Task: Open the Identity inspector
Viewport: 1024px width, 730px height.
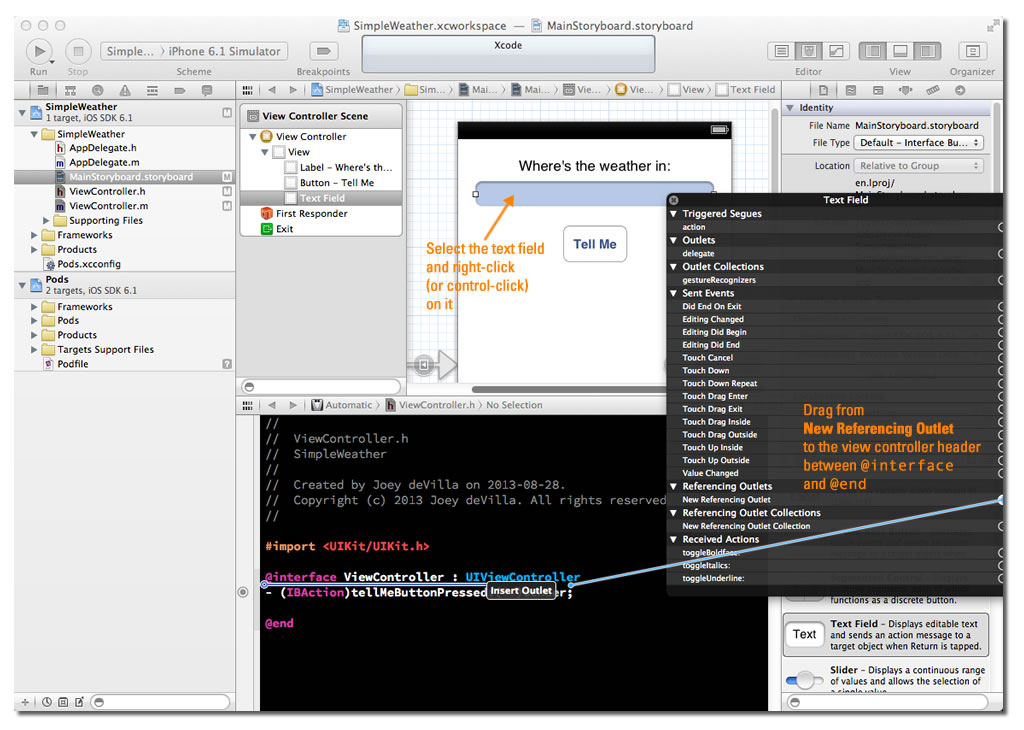Action: tap(878, 90)
